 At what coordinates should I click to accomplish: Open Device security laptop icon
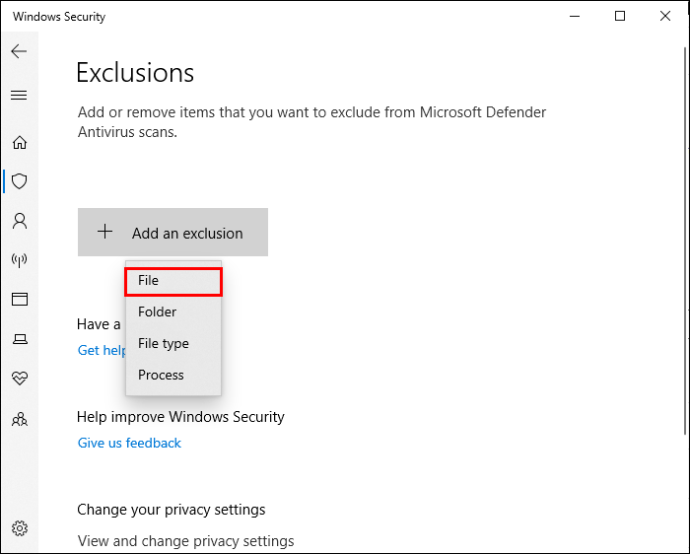point(18,339)
